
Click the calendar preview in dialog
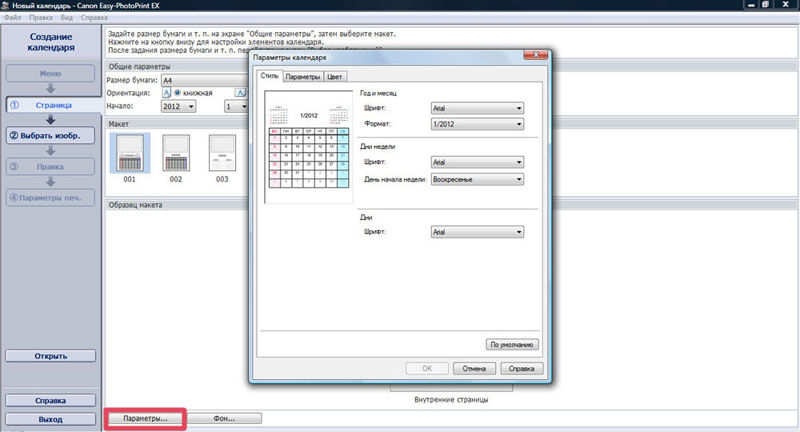309,147
